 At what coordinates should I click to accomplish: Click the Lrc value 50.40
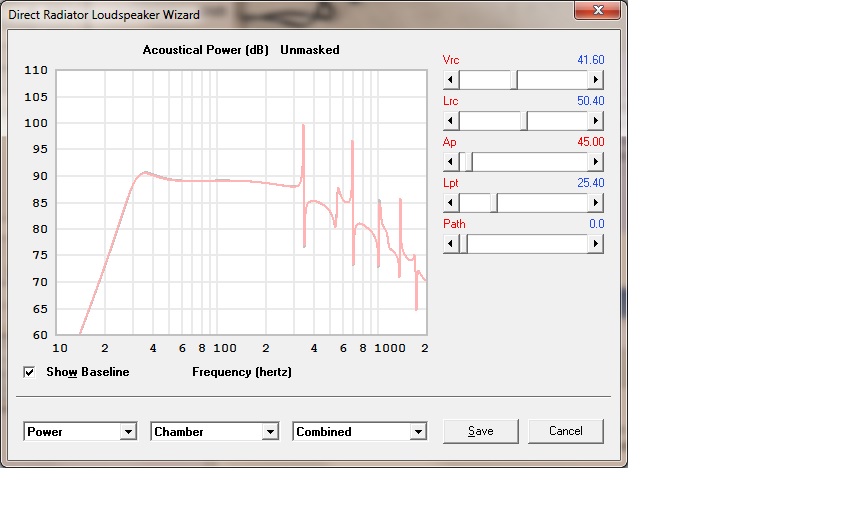tap(590, 101)
